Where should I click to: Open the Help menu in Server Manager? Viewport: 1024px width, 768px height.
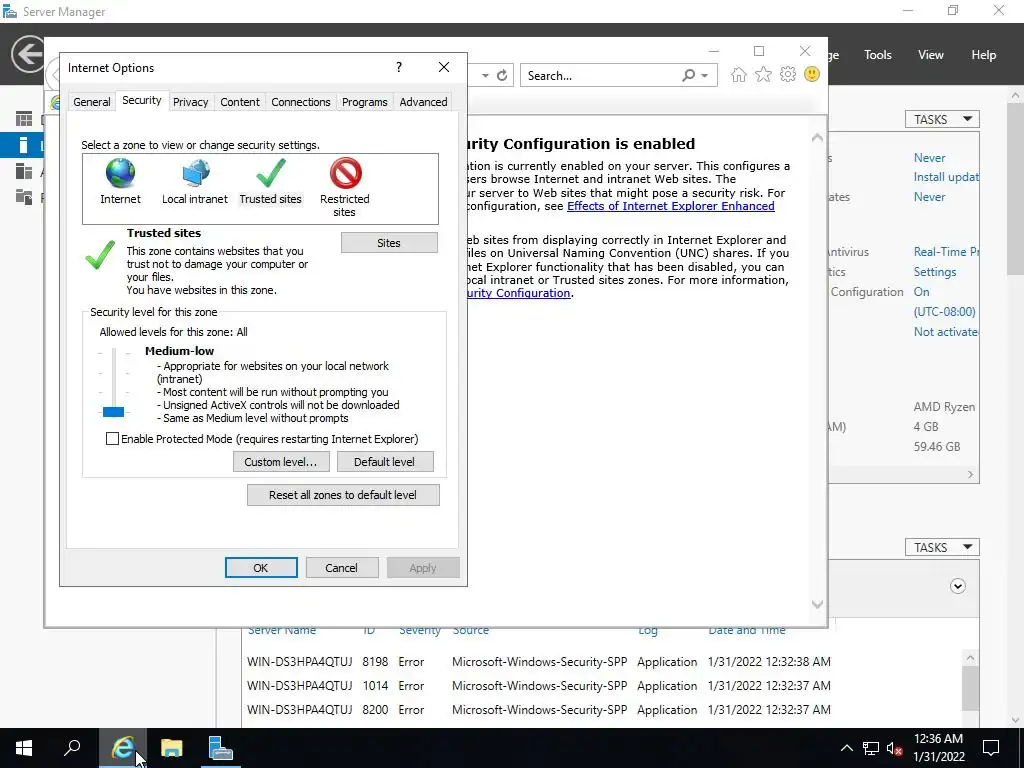[984, 55]
